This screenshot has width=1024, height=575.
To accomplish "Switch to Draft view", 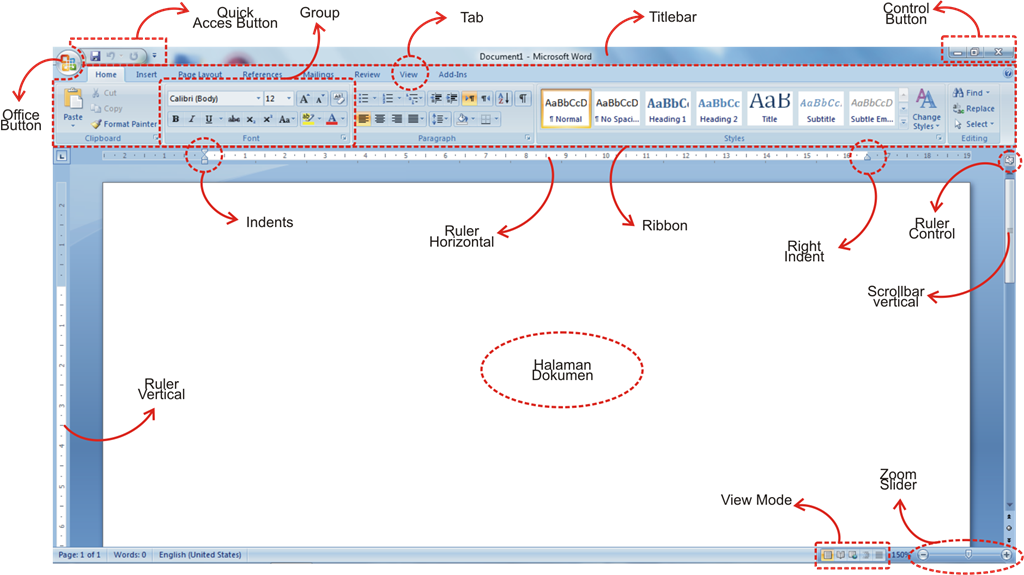I will point(879,555).
